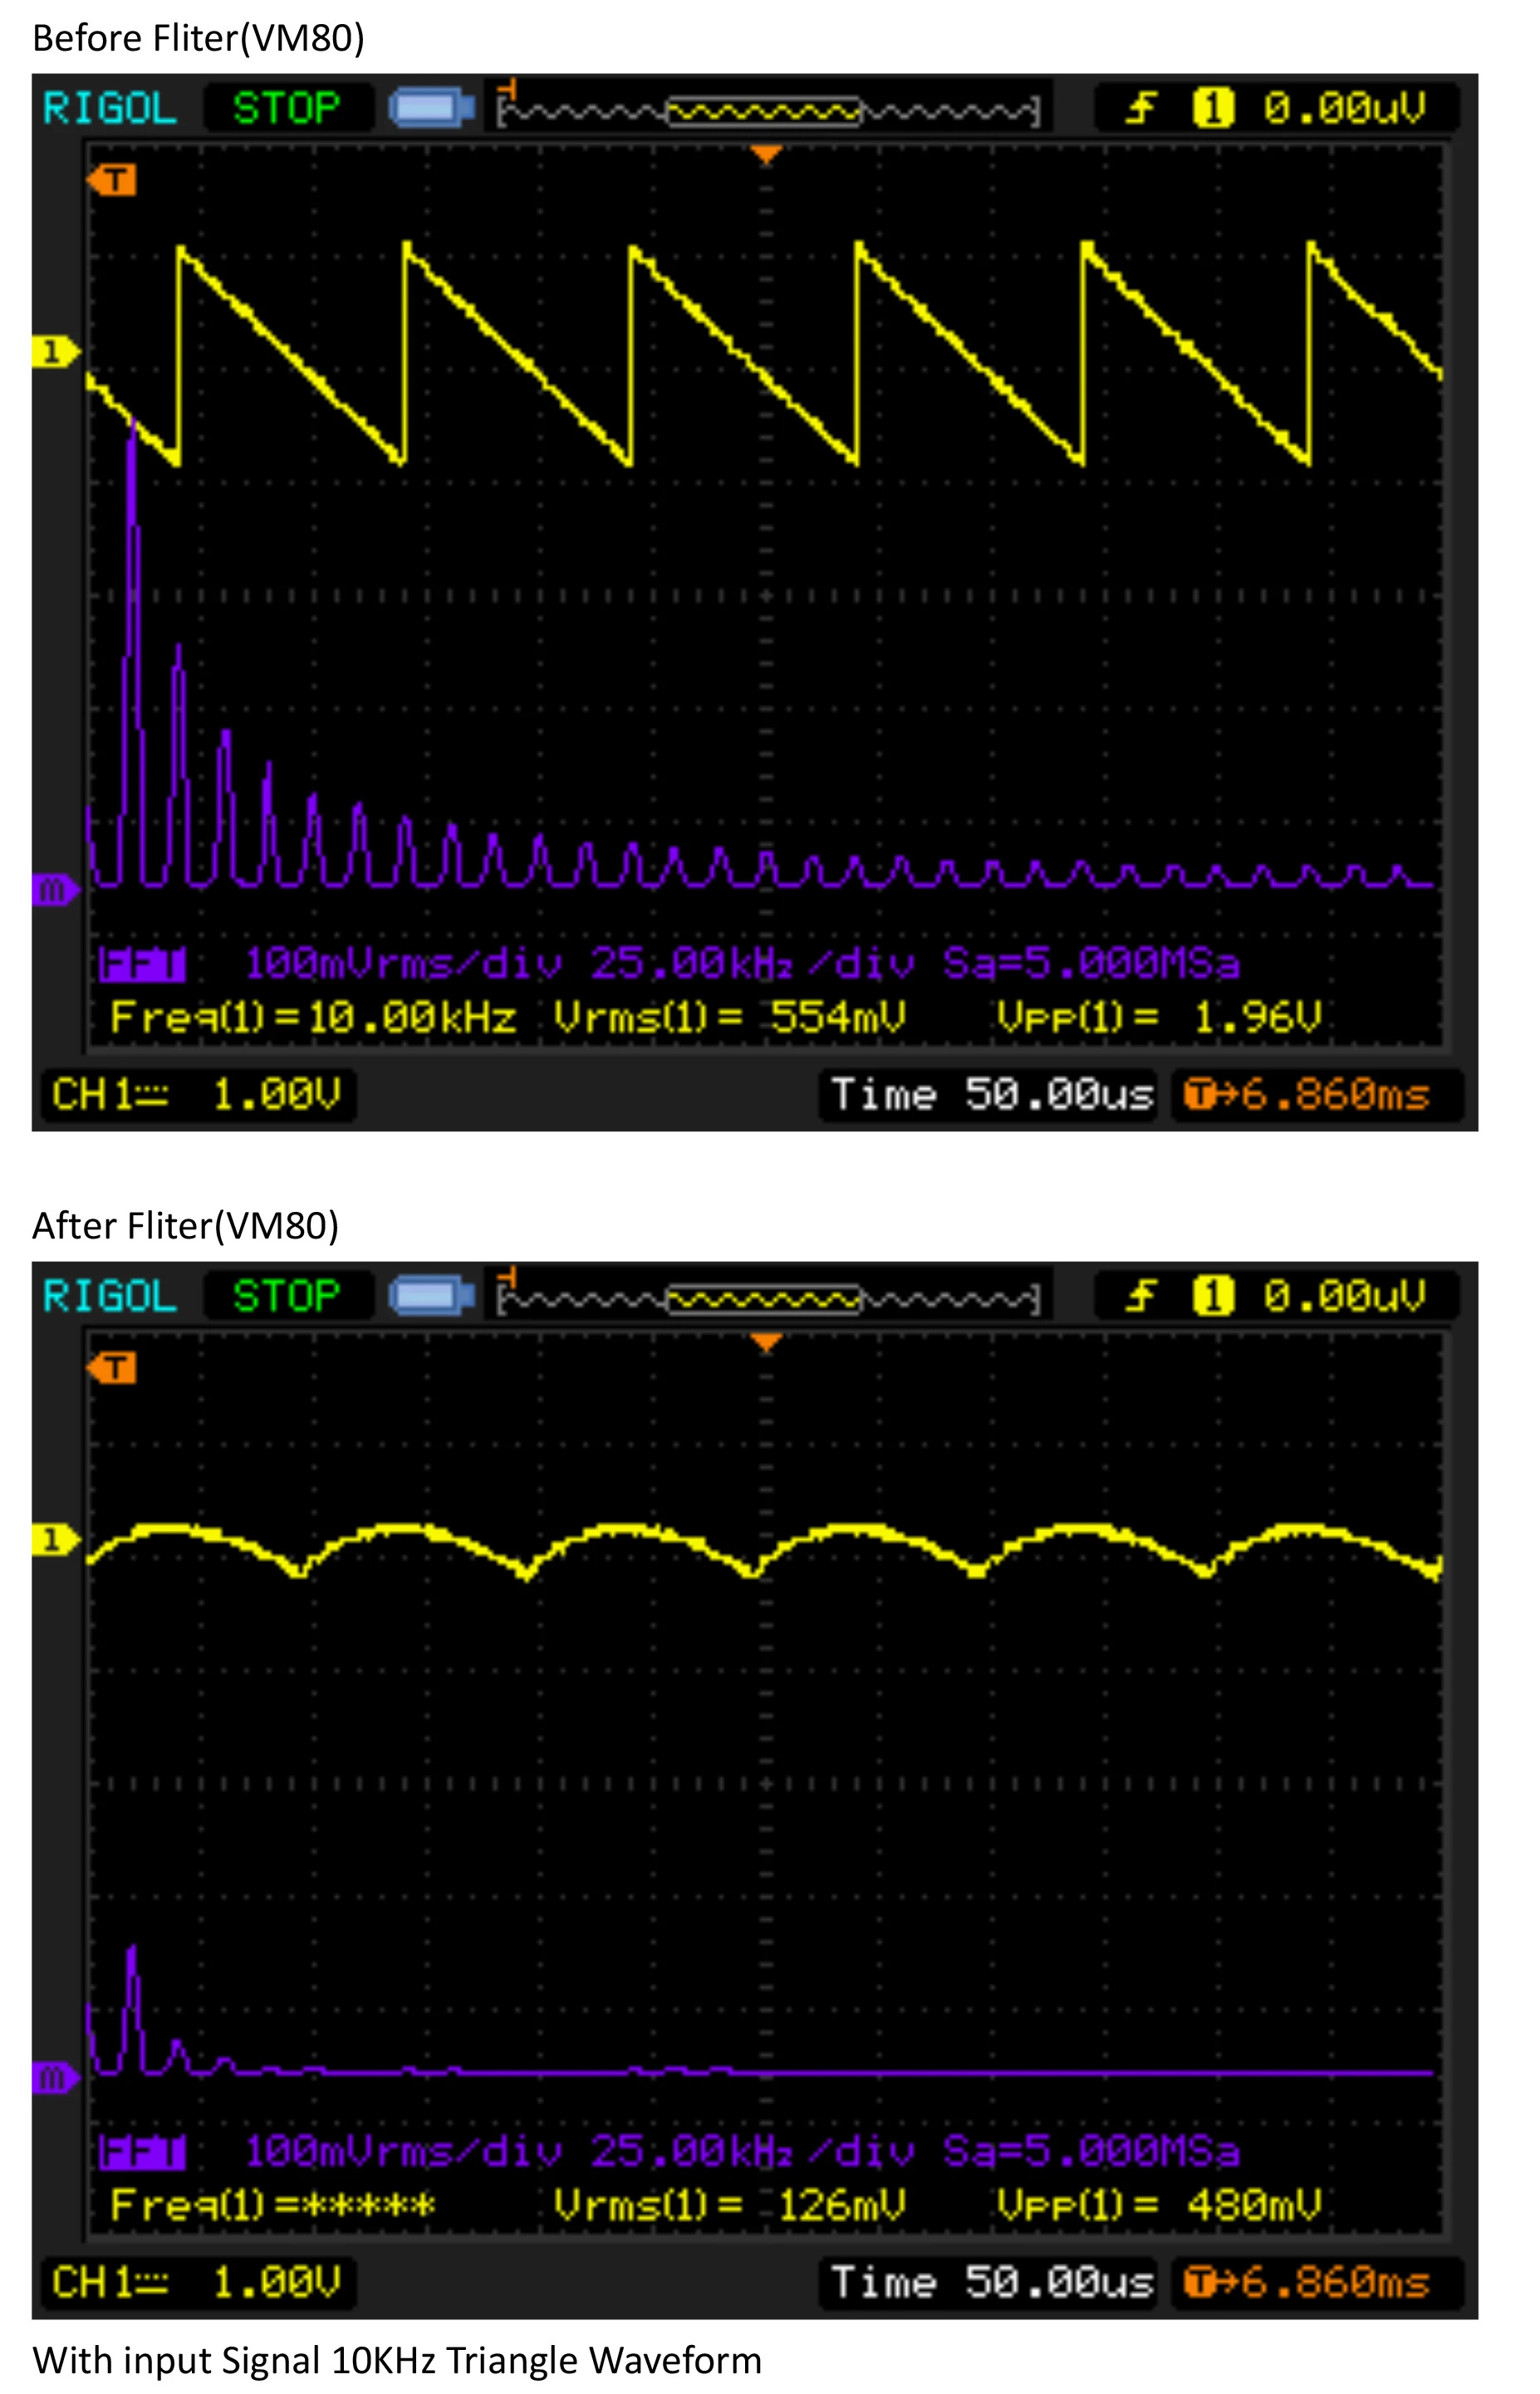Screen dimensions: 1540x2394
Task: Click the CH1 1.00V scale in the bottom scope
Action: point(197,2282)
